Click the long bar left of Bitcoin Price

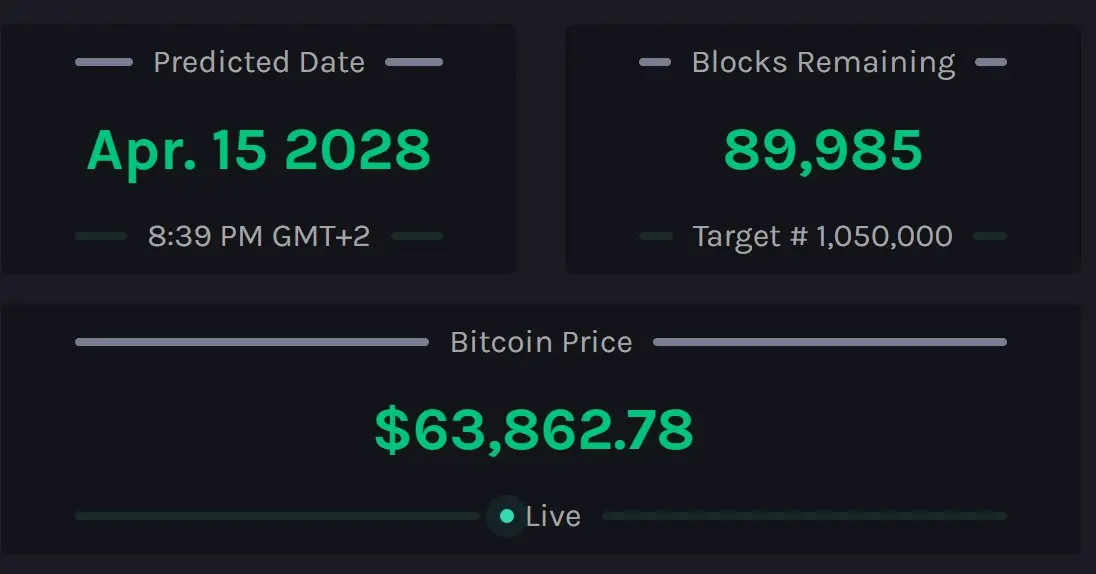coord(252,342)
